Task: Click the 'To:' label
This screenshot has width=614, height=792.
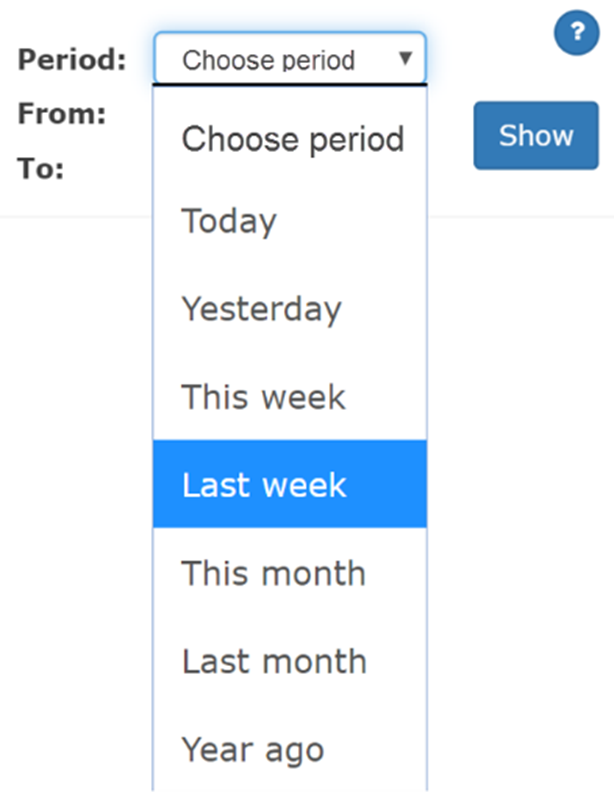Action: [x=41, y=168]
